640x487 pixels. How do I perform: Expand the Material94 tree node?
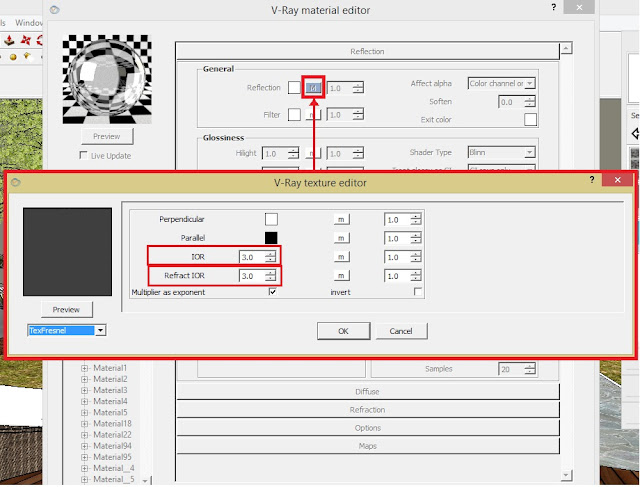[84, 446]
